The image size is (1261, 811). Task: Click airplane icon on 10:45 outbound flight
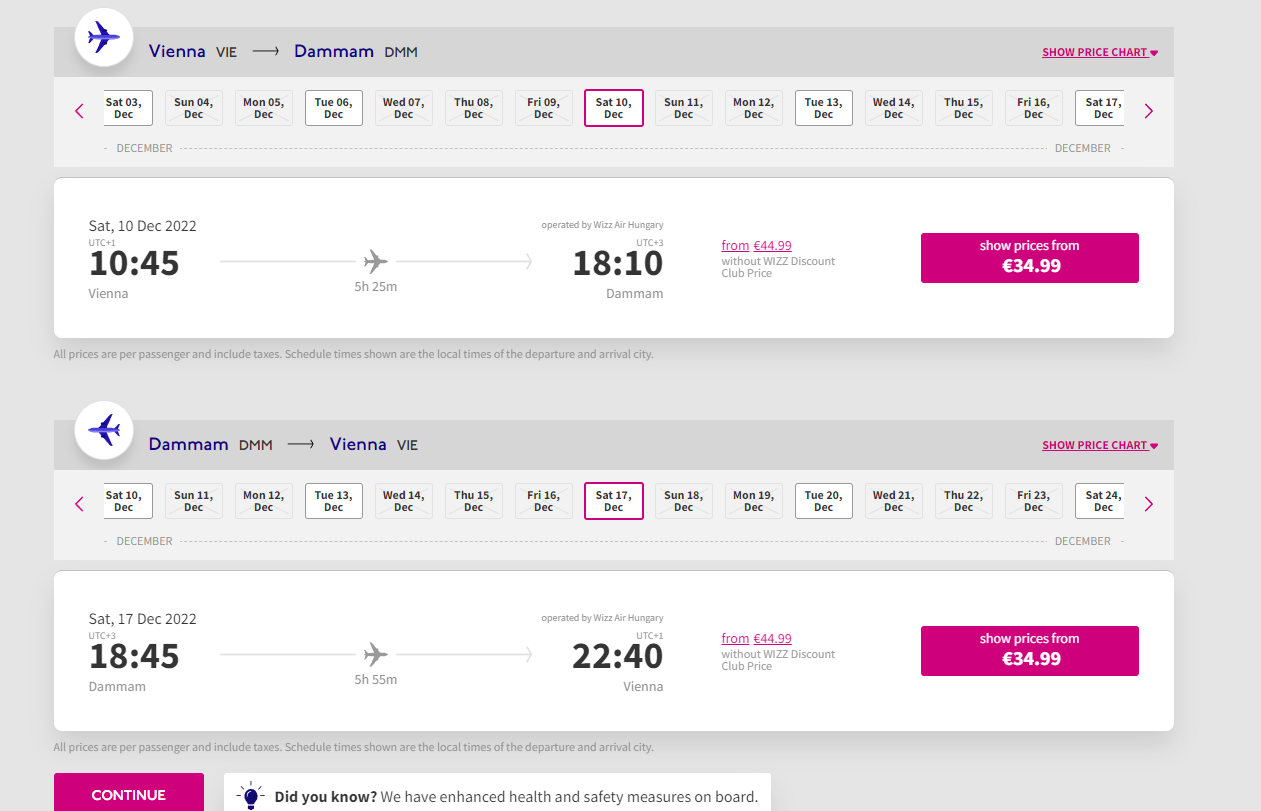click(376, 262)
